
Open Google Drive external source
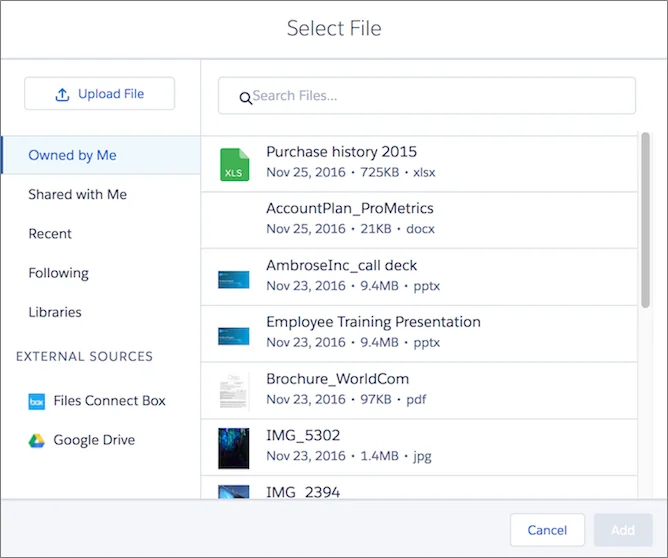point(81,440)
